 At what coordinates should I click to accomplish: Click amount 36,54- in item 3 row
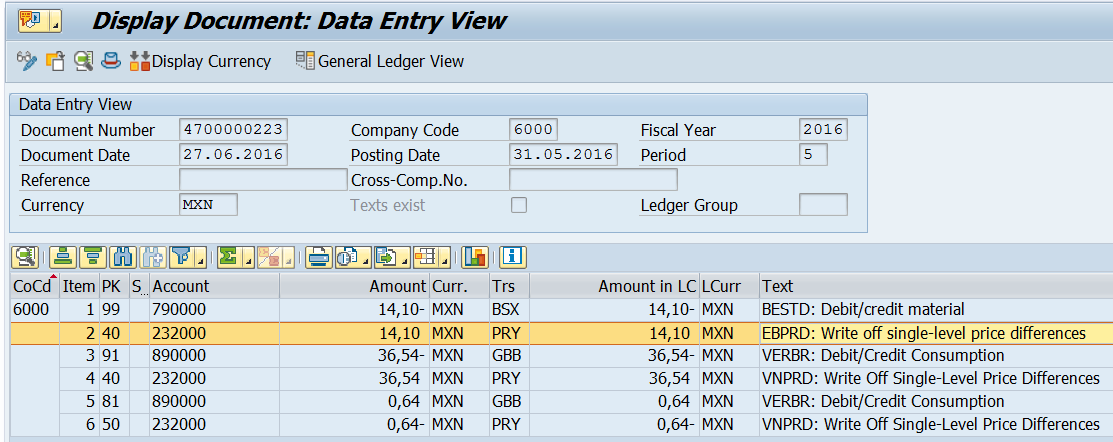click(355, 355)
